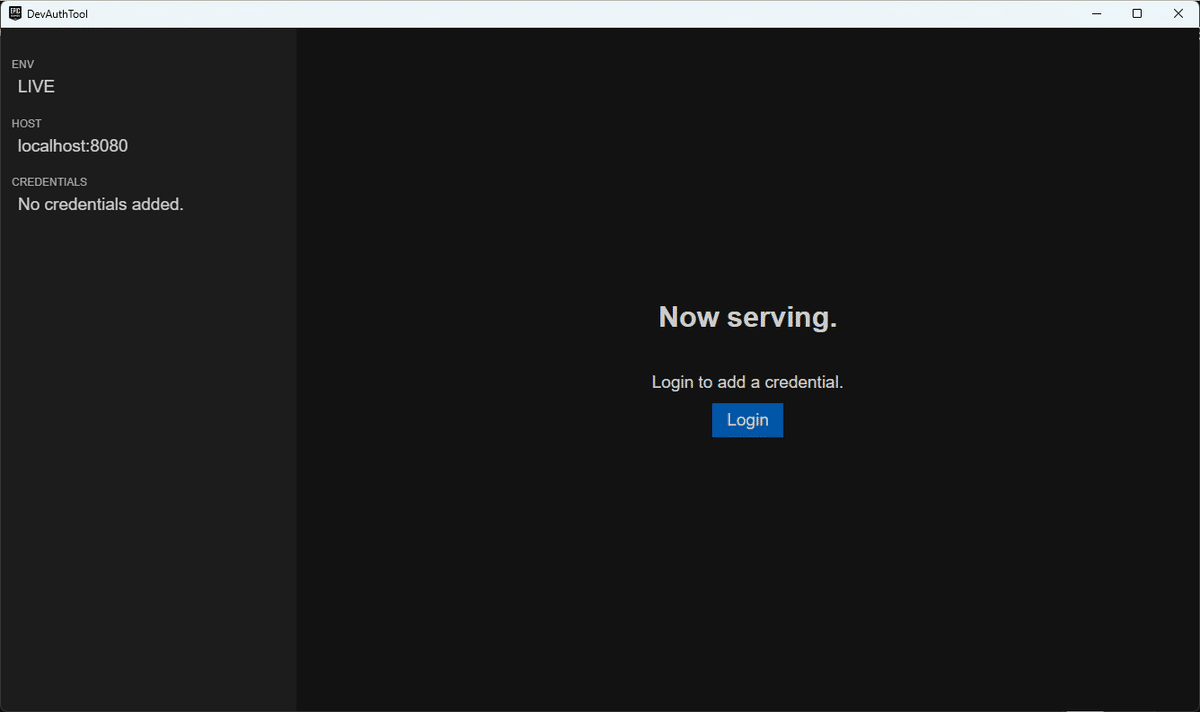The height and width of the screenshot is (712, 1200).
Task: Select the LIVE environment value
Action: tap(36, 86)
